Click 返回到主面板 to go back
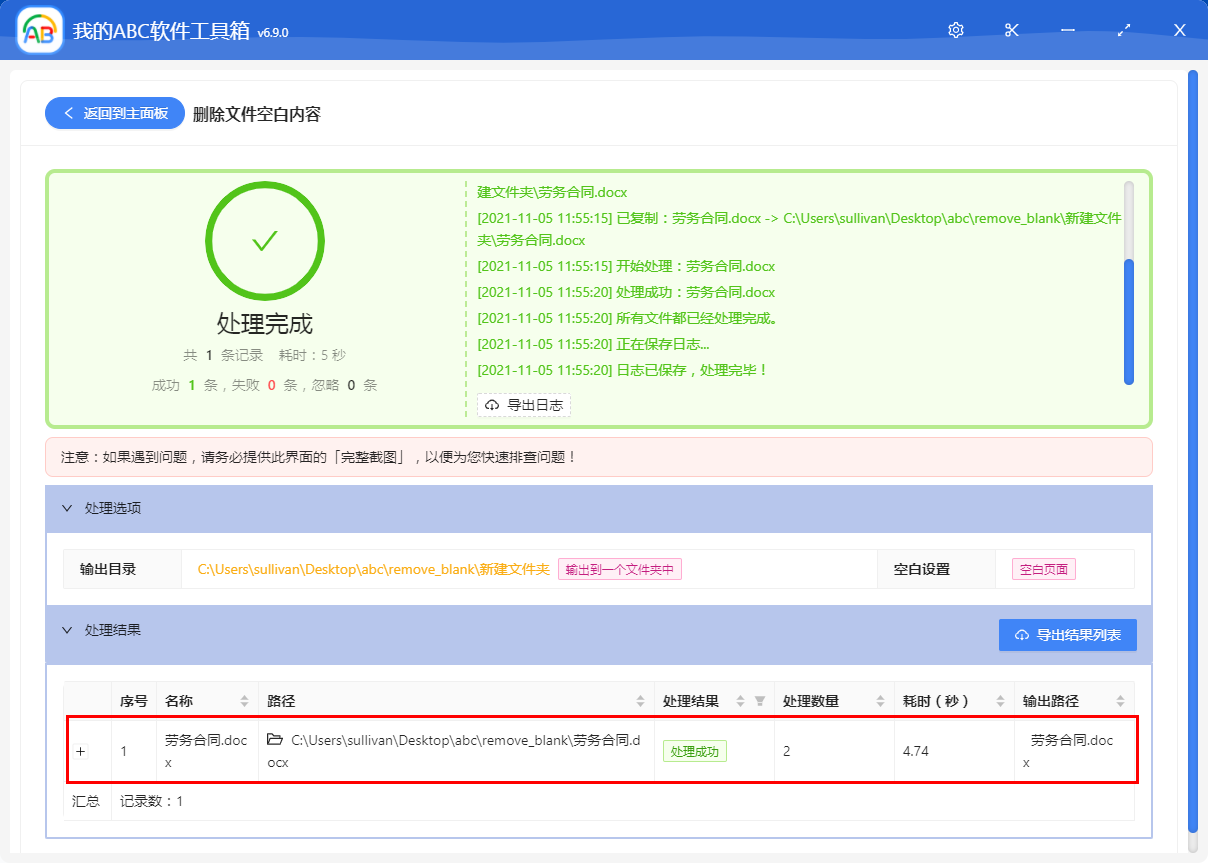 click(113, 113)
